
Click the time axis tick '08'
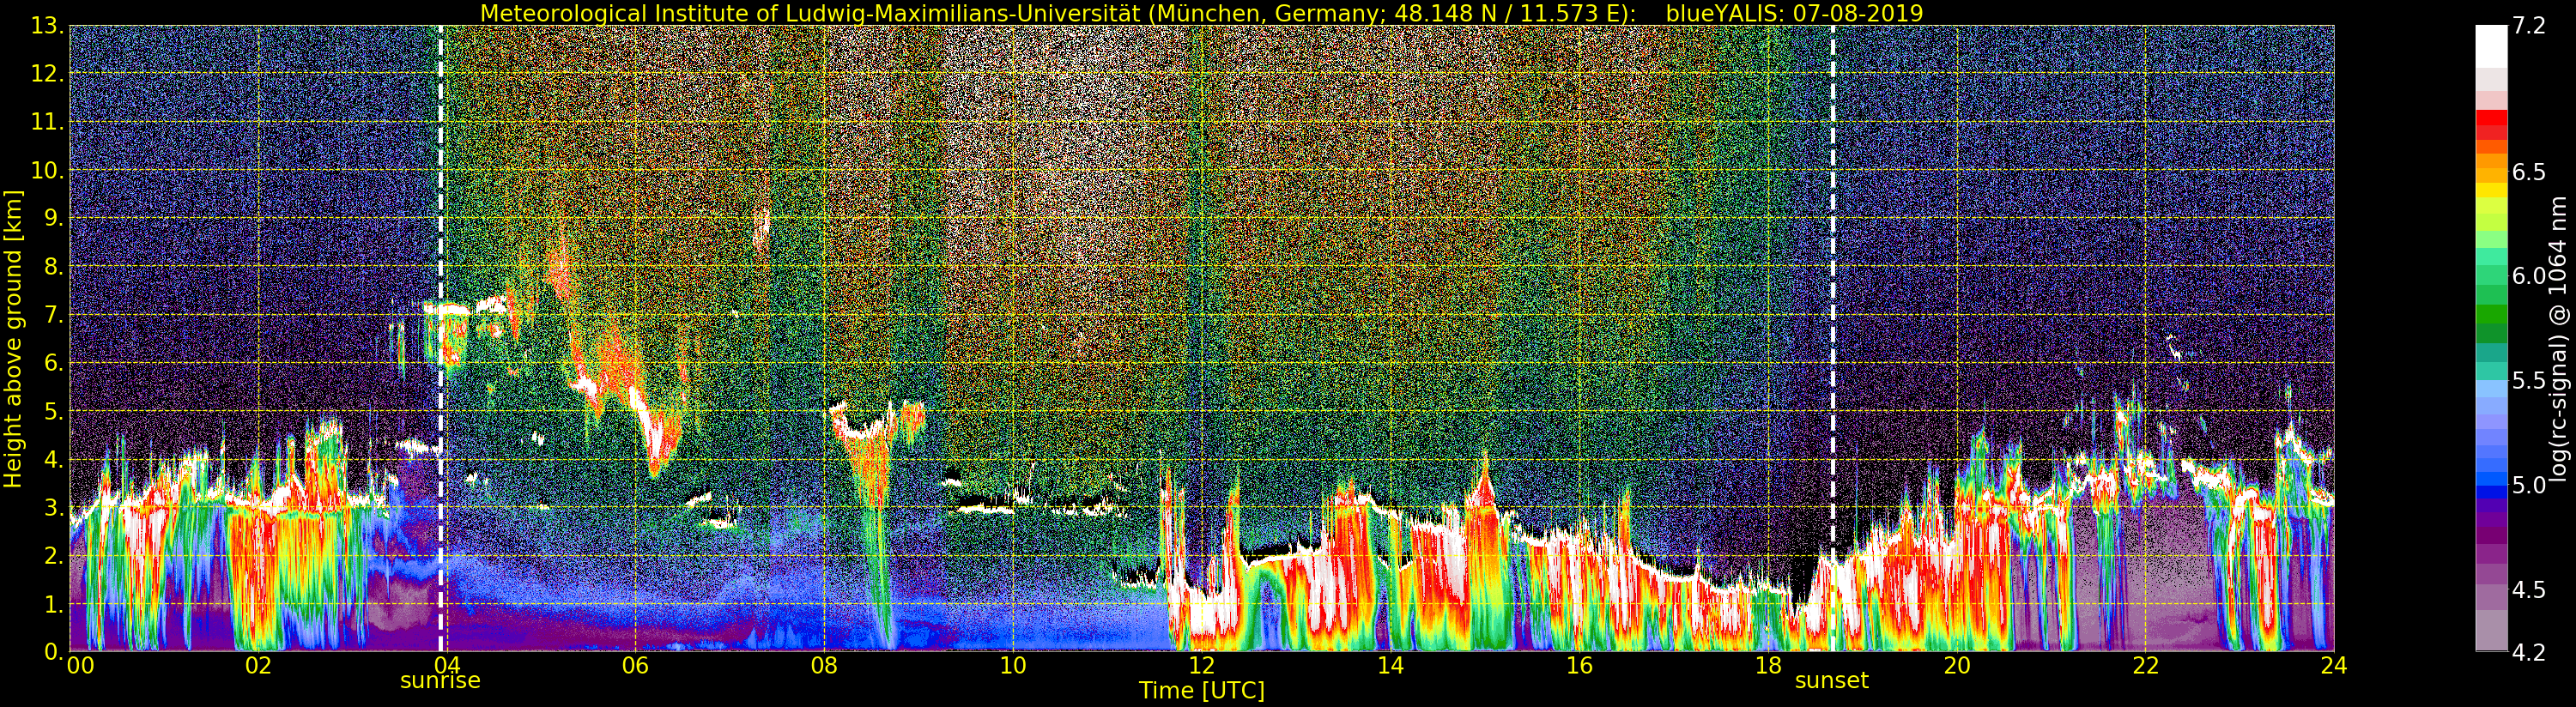click(824, 665)
